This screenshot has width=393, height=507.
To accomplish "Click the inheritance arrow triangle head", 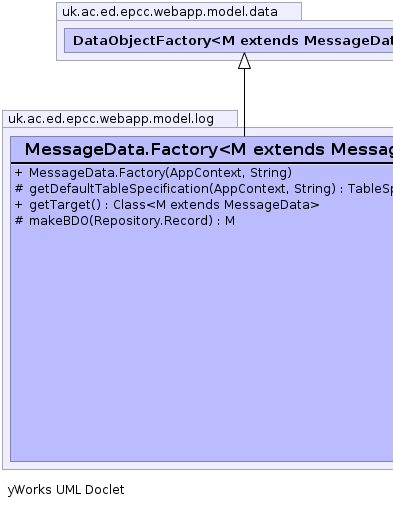I will (244, 61).
